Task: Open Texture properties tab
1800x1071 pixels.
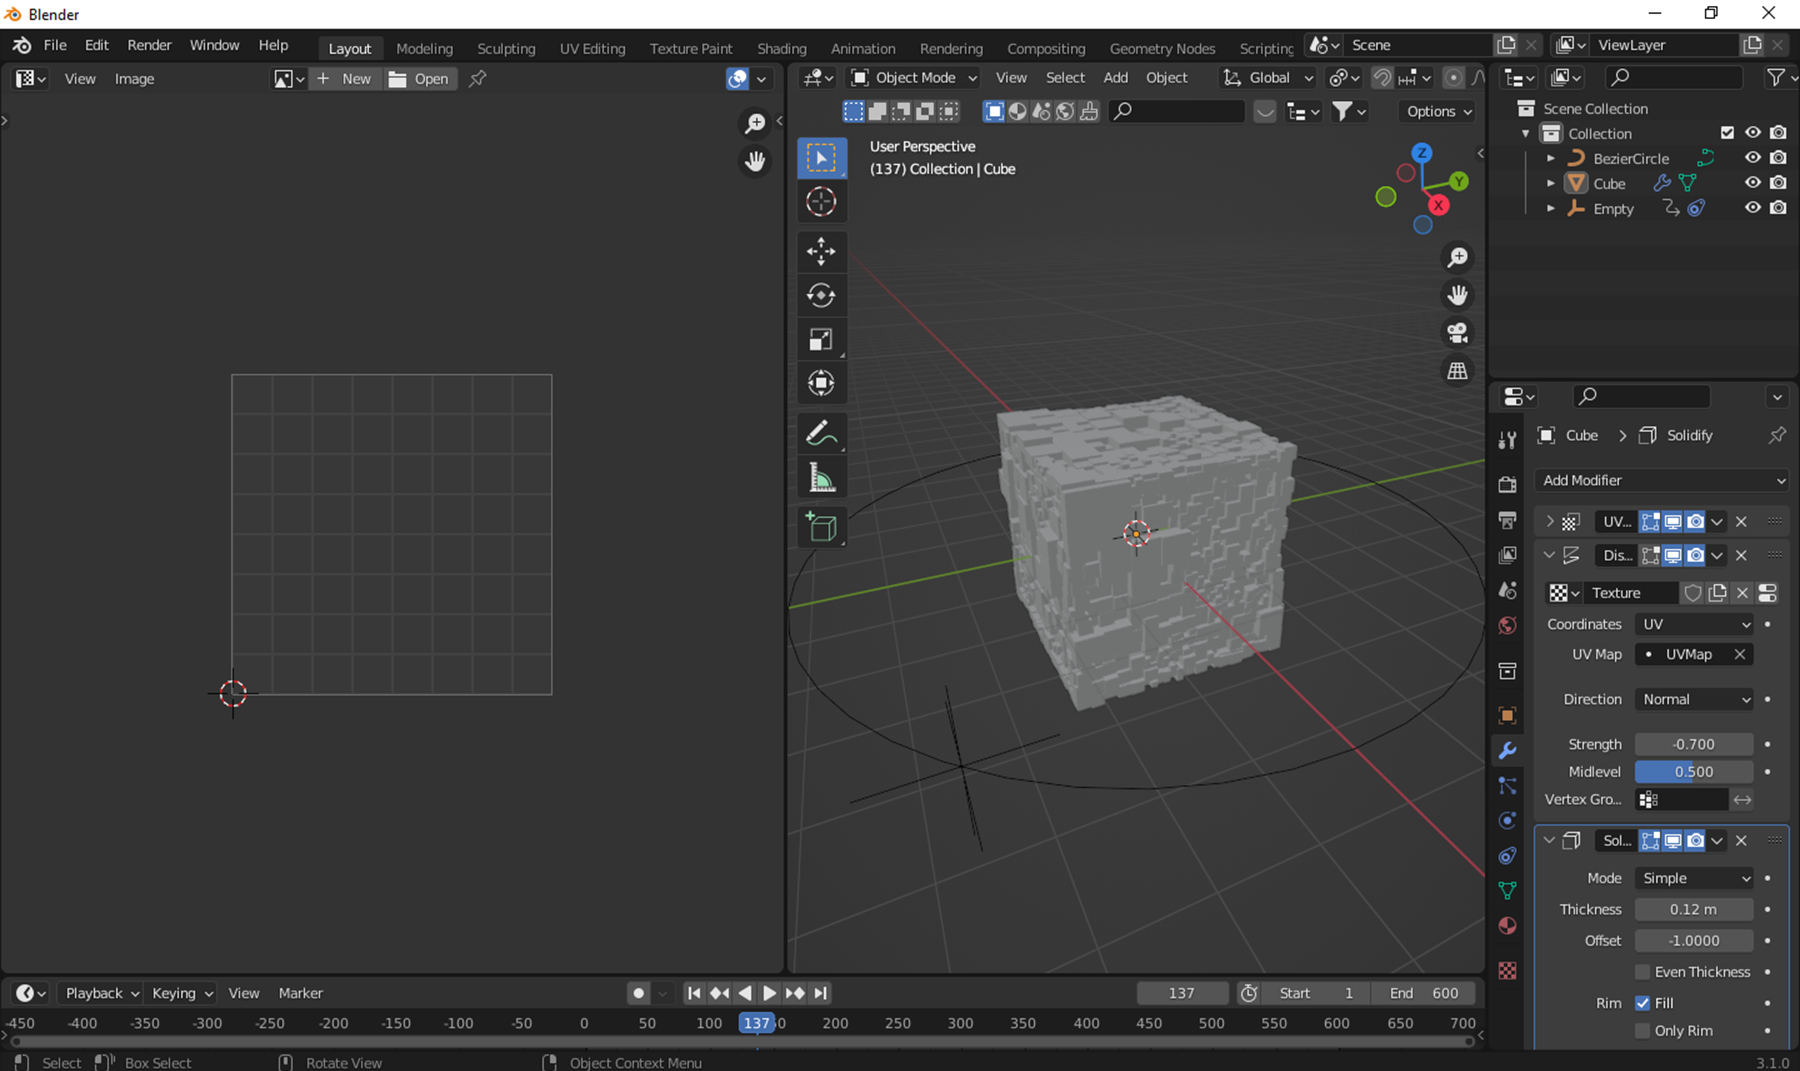Action: (1507, 971)
